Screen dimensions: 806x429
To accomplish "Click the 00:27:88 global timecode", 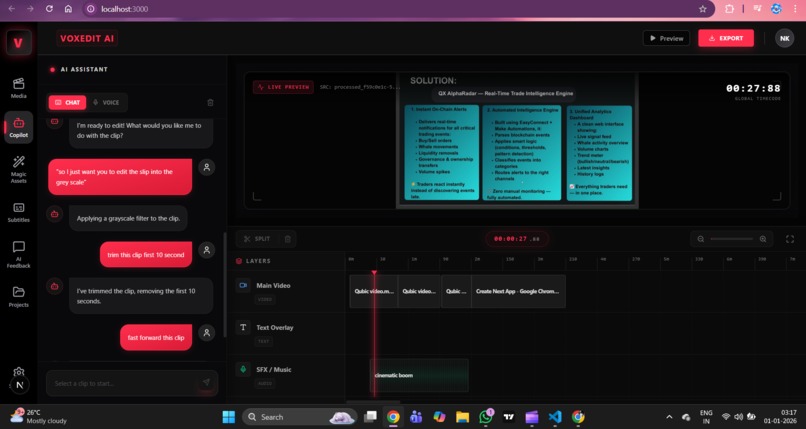I will tap(753, 88).
